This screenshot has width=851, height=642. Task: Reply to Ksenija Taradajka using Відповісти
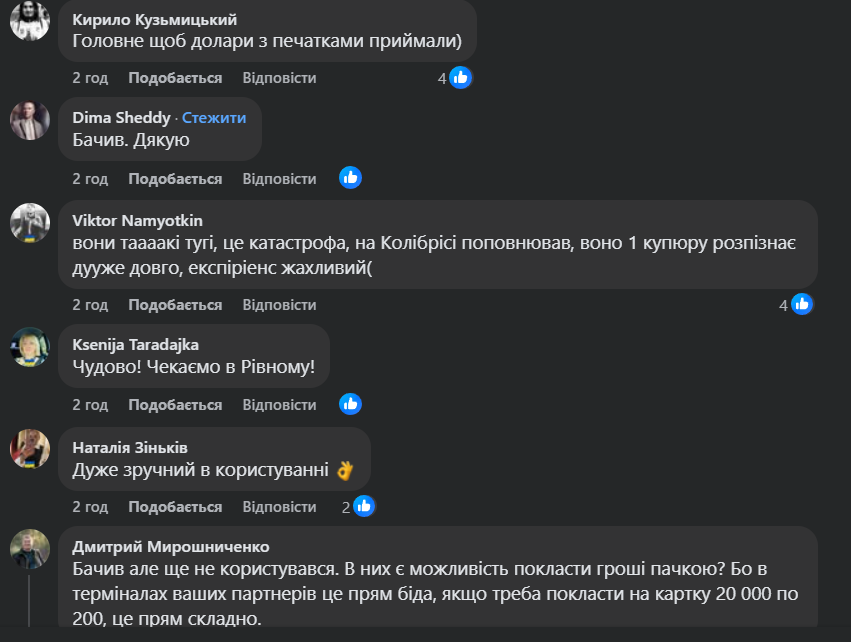click(x=279, y=405)
